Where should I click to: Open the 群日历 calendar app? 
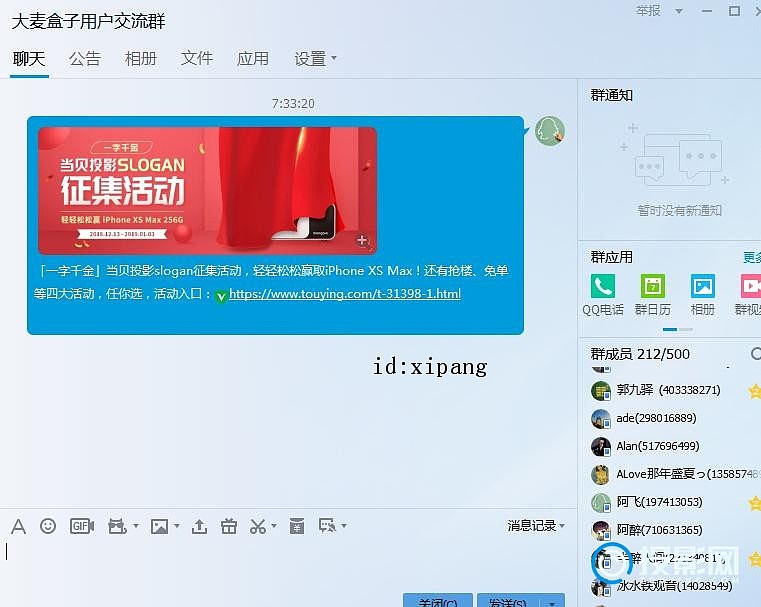pyautogui.click(x=652, y=294)
